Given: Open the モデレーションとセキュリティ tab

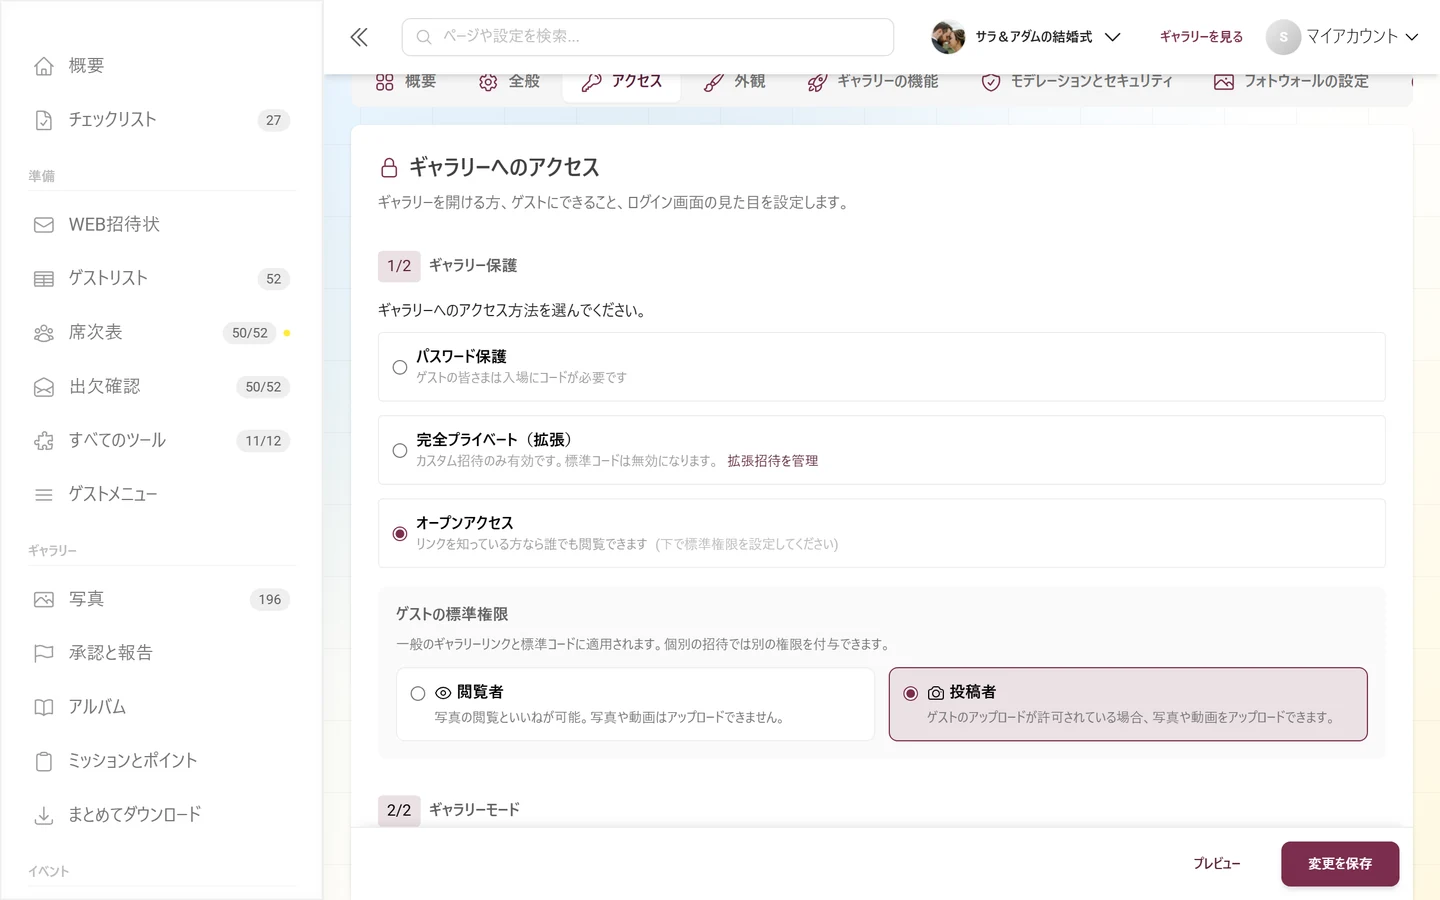Looking at the screenshot, I should pyautogui.click(x=1077, y=82).
